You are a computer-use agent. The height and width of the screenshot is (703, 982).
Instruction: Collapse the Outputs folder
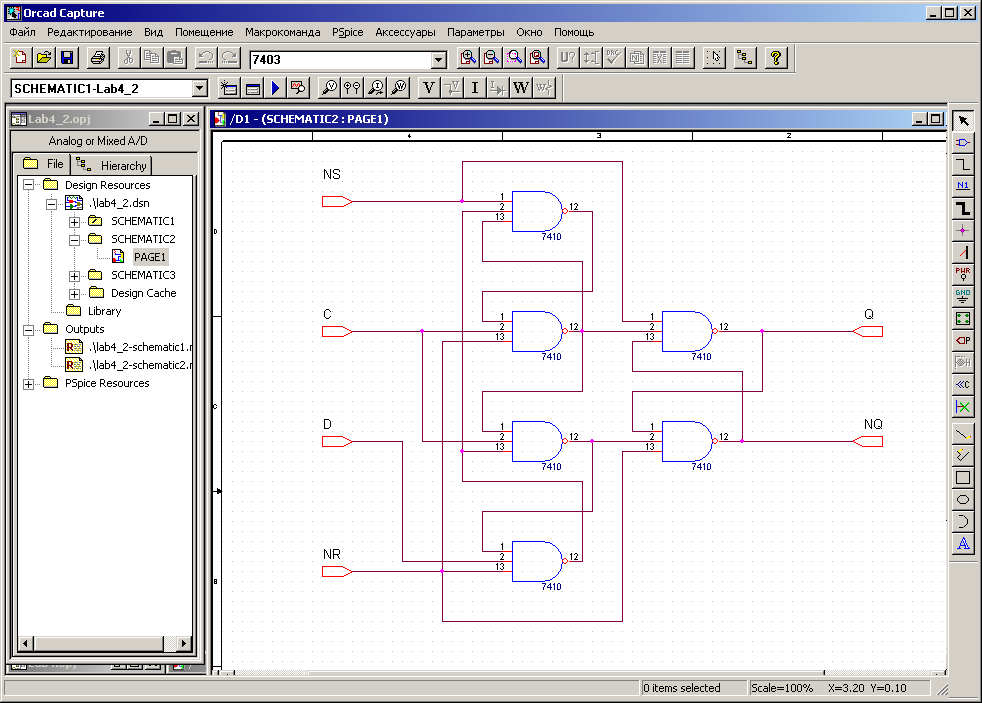pos(29,329)
